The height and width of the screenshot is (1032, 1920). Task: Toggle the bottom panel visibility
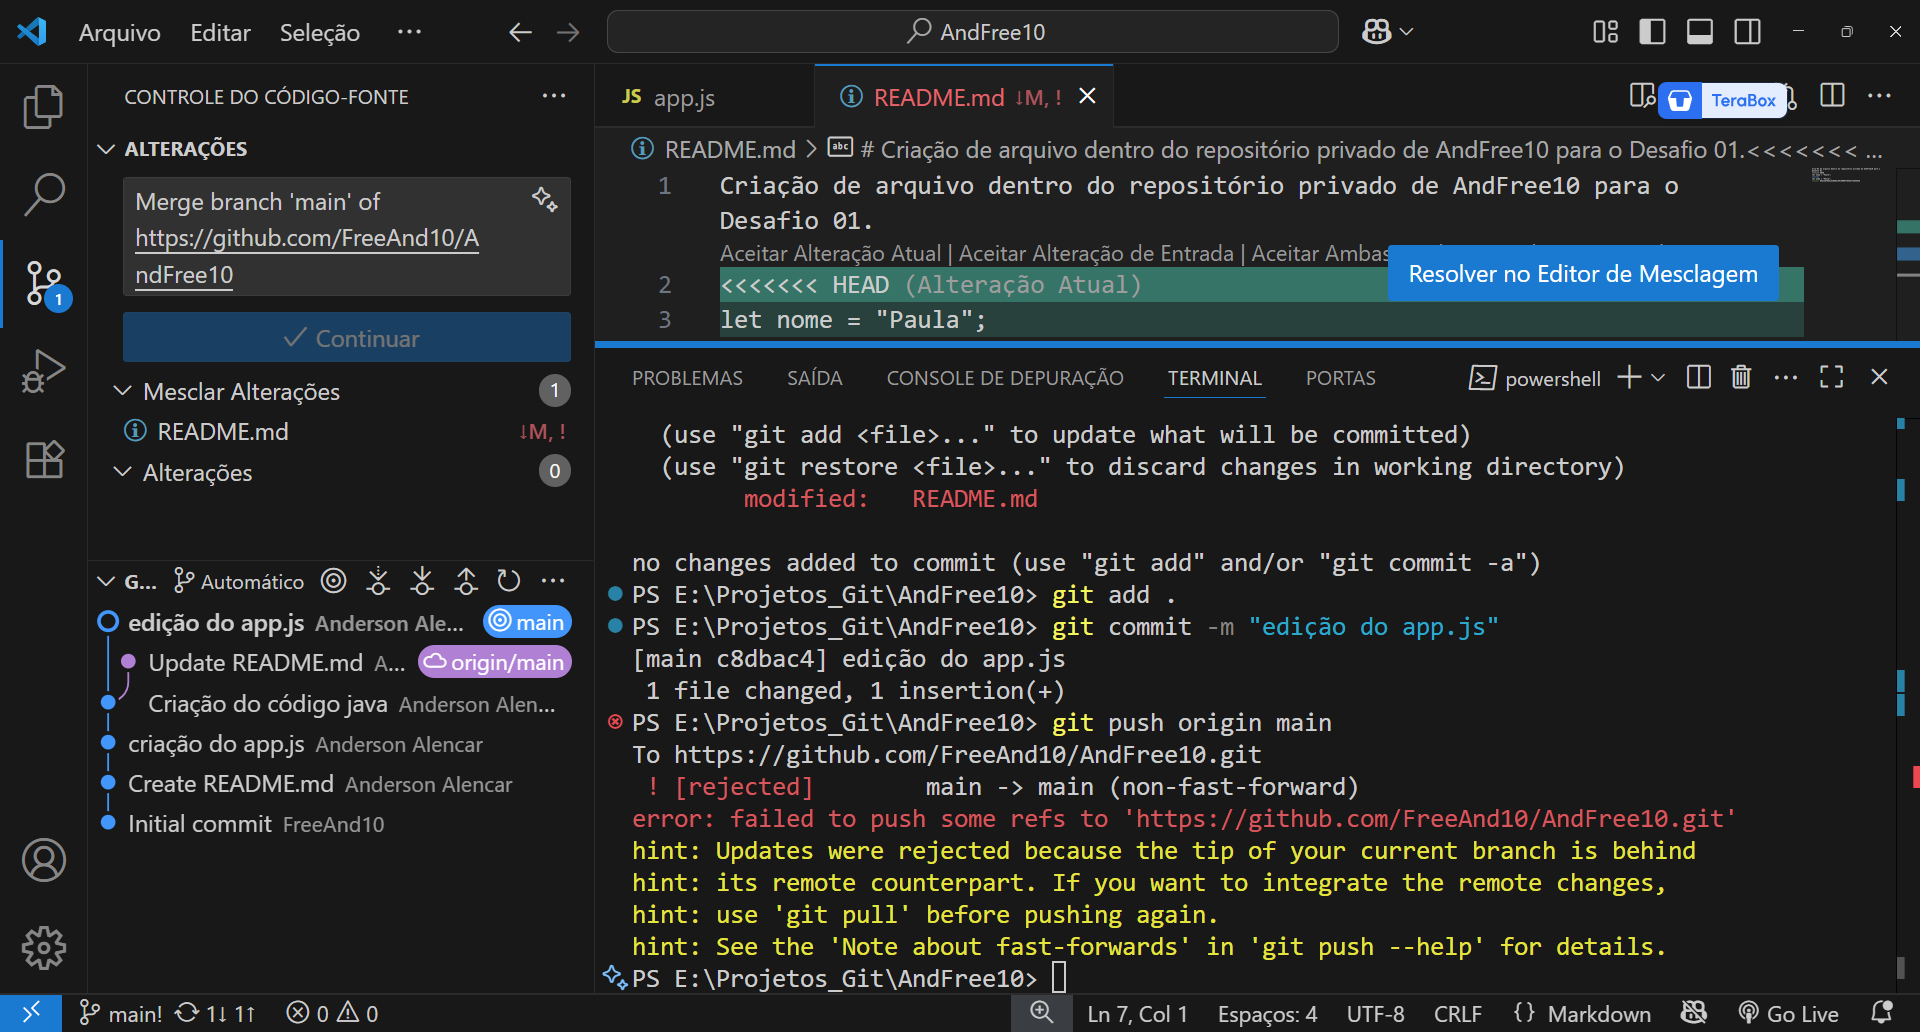pyautogui.click(x=1700, y=32)
